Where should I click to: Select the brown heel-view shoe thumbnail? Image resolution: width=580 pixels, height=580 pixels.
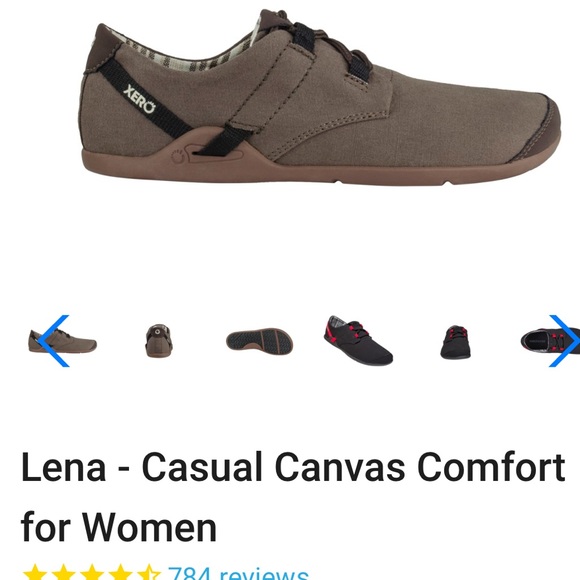point(159,341)
